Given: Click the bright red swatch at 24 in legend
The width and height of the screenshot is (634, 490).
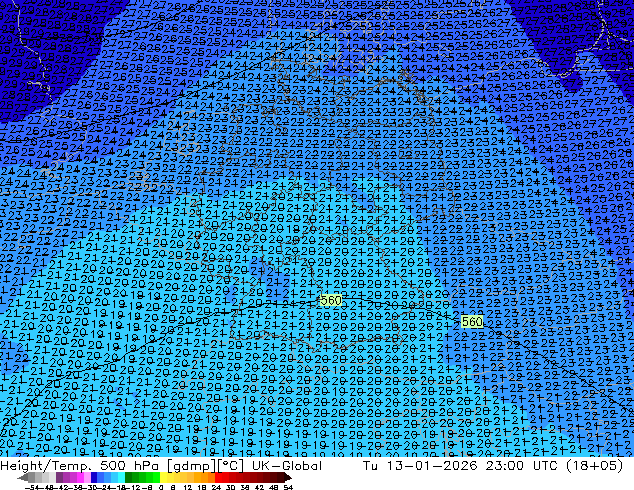Looking at the screenshot, I should (x=218, y=477).
